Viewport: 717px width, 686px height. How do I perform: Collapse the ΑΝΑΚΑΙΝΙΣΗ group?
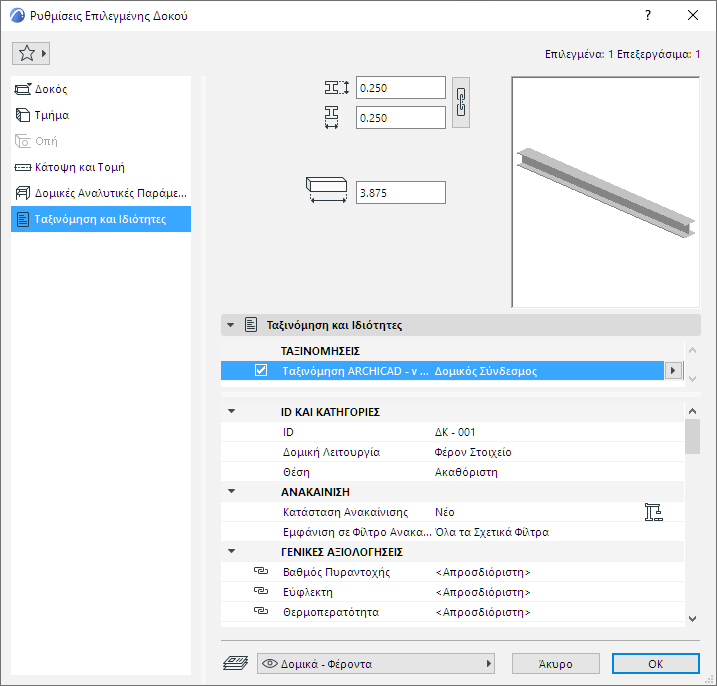(232, 491)
